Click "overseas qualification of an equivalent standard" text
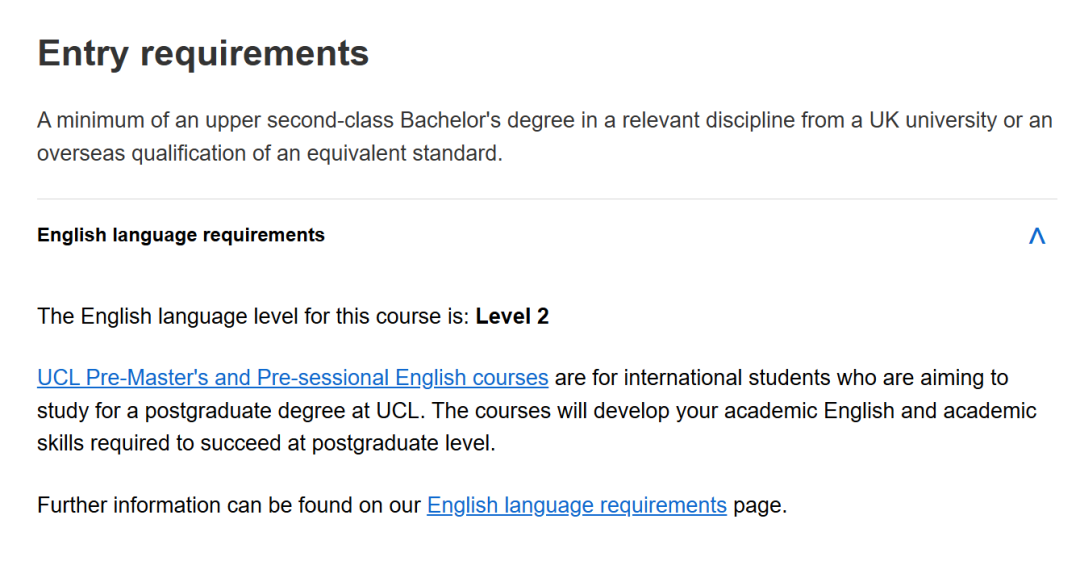Viewport: 1080px width, 578px height. coord(269,155)
